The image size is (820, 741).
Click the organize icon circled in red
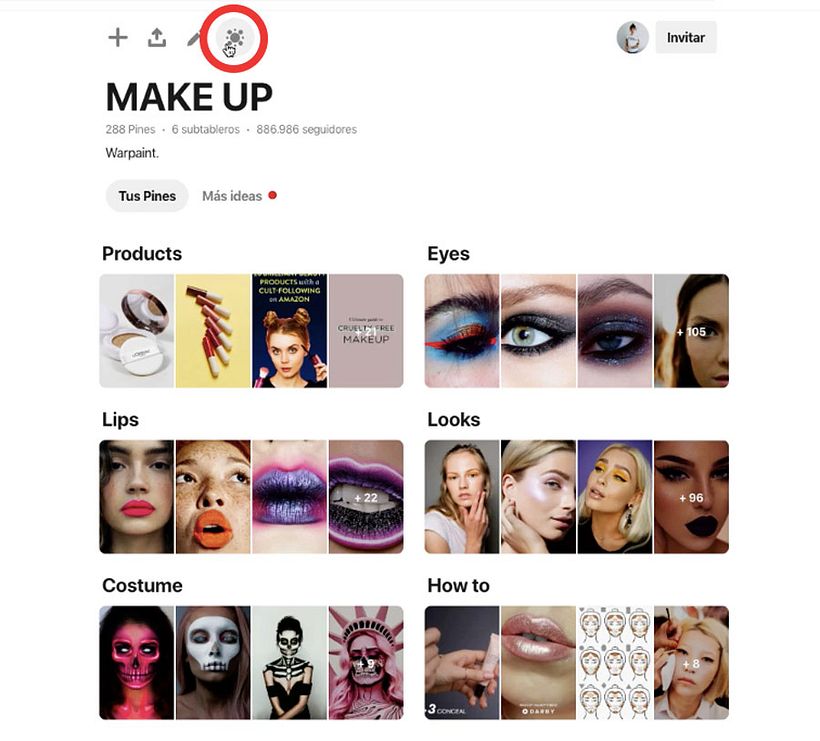(x=235, y=38)
